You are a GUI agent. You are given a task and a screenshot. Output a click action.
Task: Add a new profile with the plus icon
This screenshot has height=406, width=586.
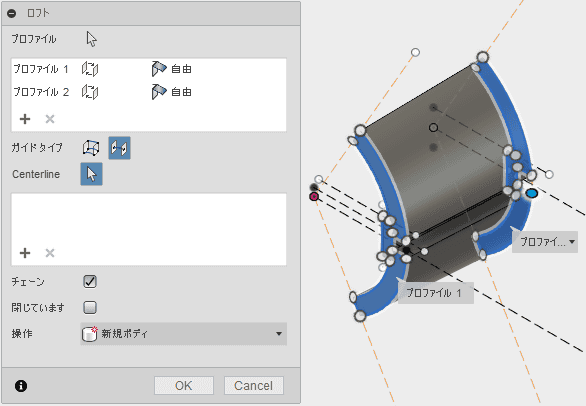[25, 119]
